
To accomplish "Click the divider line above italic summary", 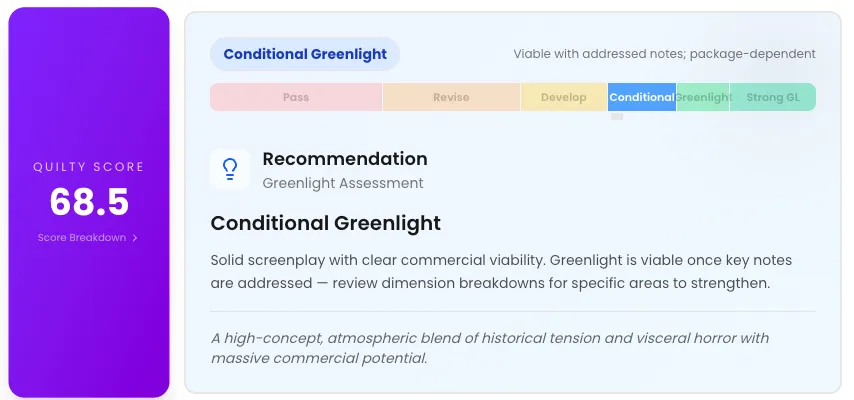I will [512, 311].
